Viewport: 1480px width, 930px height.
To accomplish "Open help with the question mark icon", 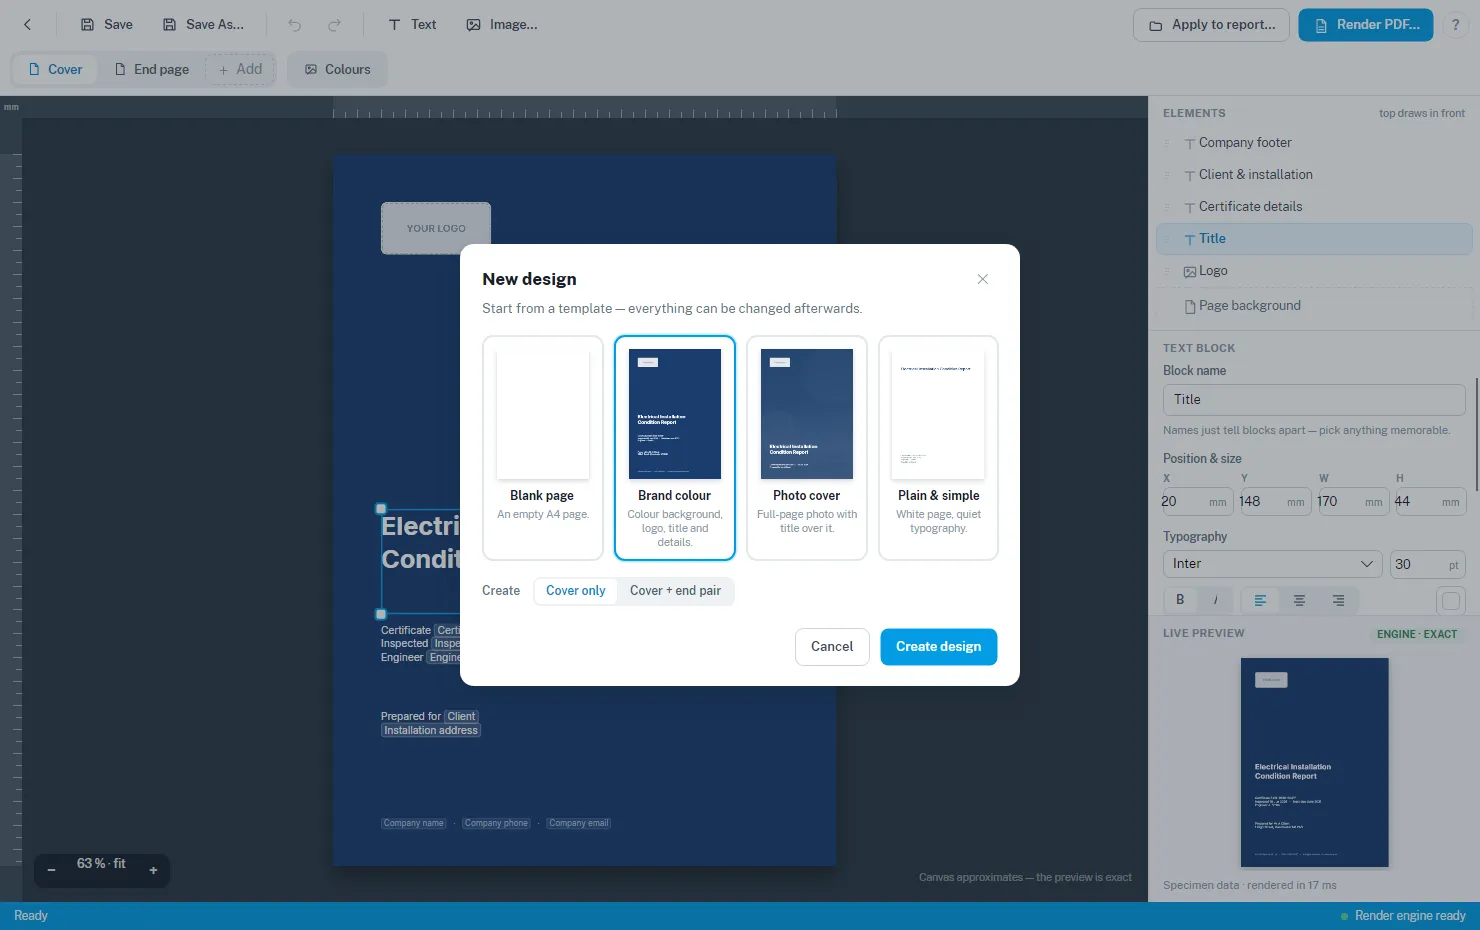I will click(1456, 25).
